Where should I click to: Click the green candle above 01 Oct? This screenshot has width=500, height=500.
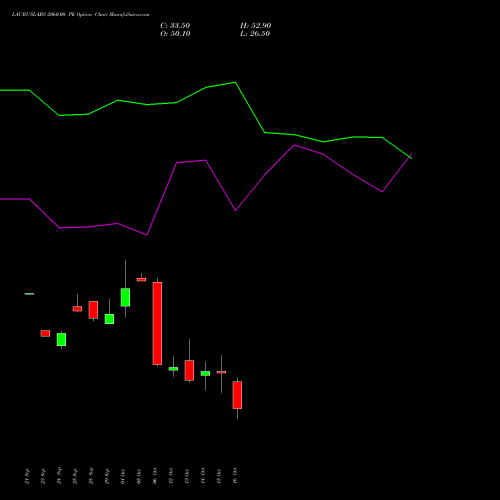125,297
